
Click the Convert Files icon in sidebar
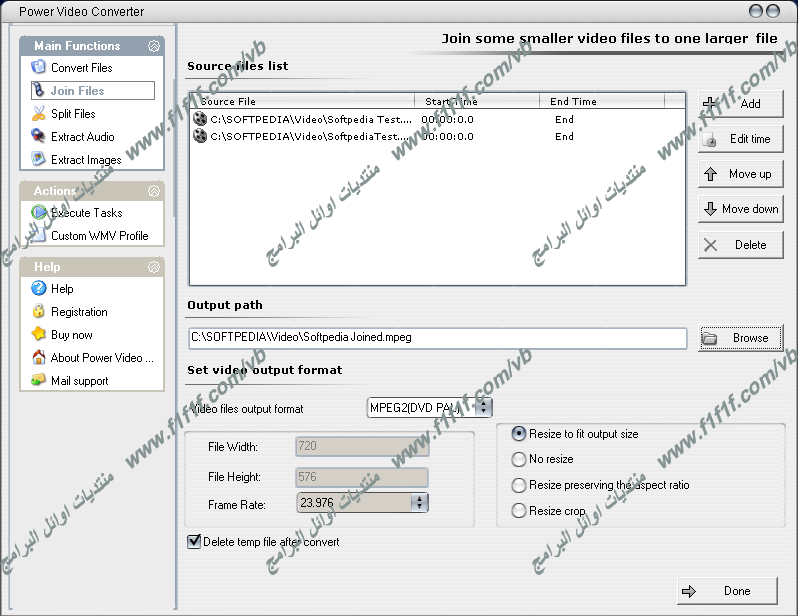39,68
